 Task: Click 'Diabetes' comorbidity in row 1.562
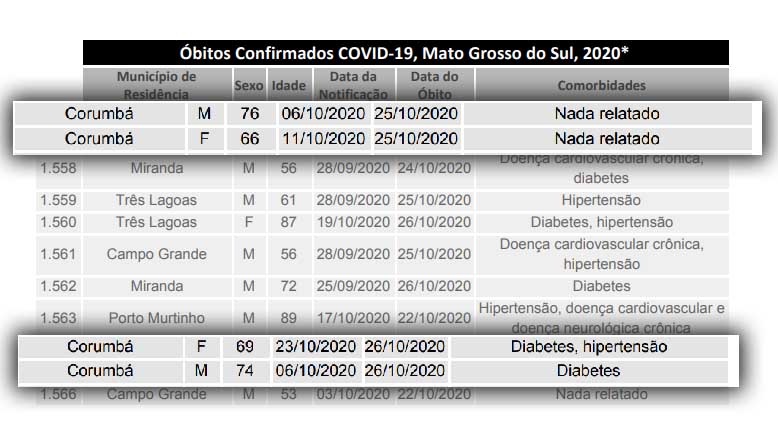point(601,286)
